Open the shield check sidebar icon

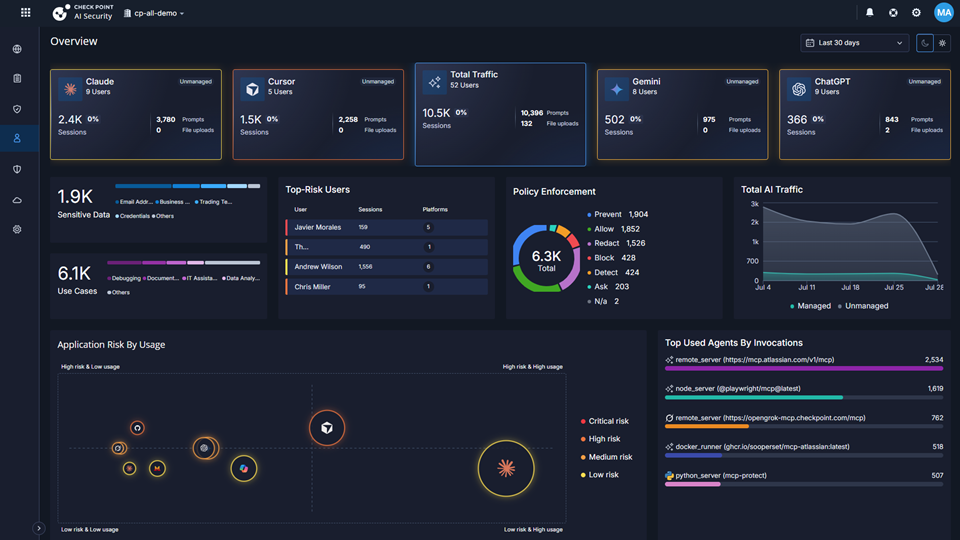pyautogui.click(x=17, y=109)
